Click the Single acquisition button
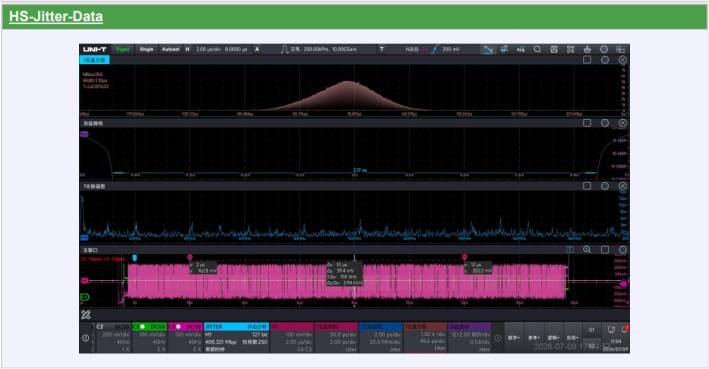This screenshot has width=709, height=369. click(146, 49)
